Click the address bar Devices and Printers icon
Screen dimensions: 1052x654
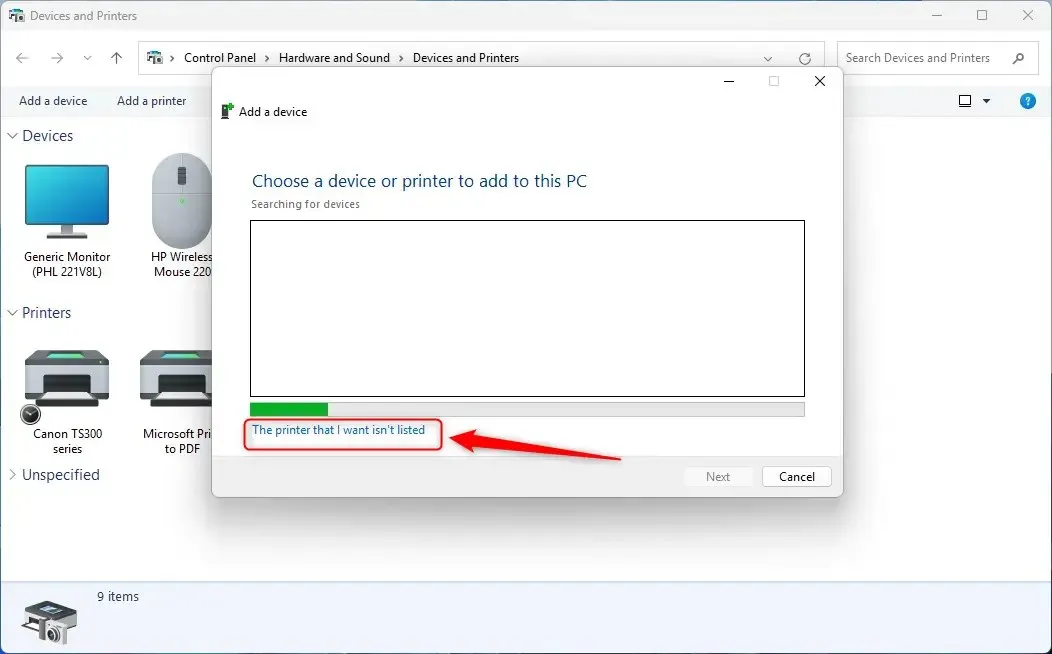[x=155, y=58]
